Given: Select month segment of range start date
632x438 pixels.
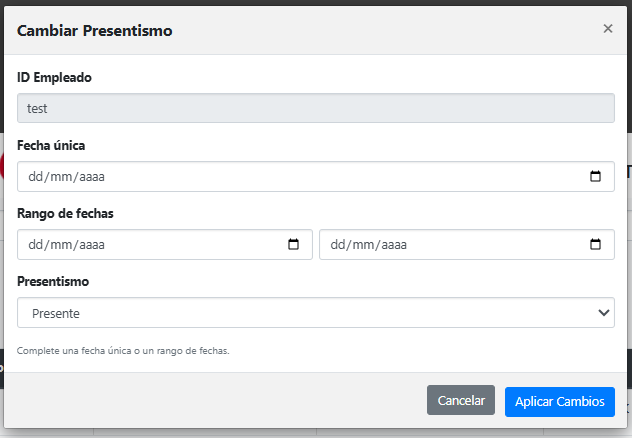Looking at the screenshot, I should 60,245.
